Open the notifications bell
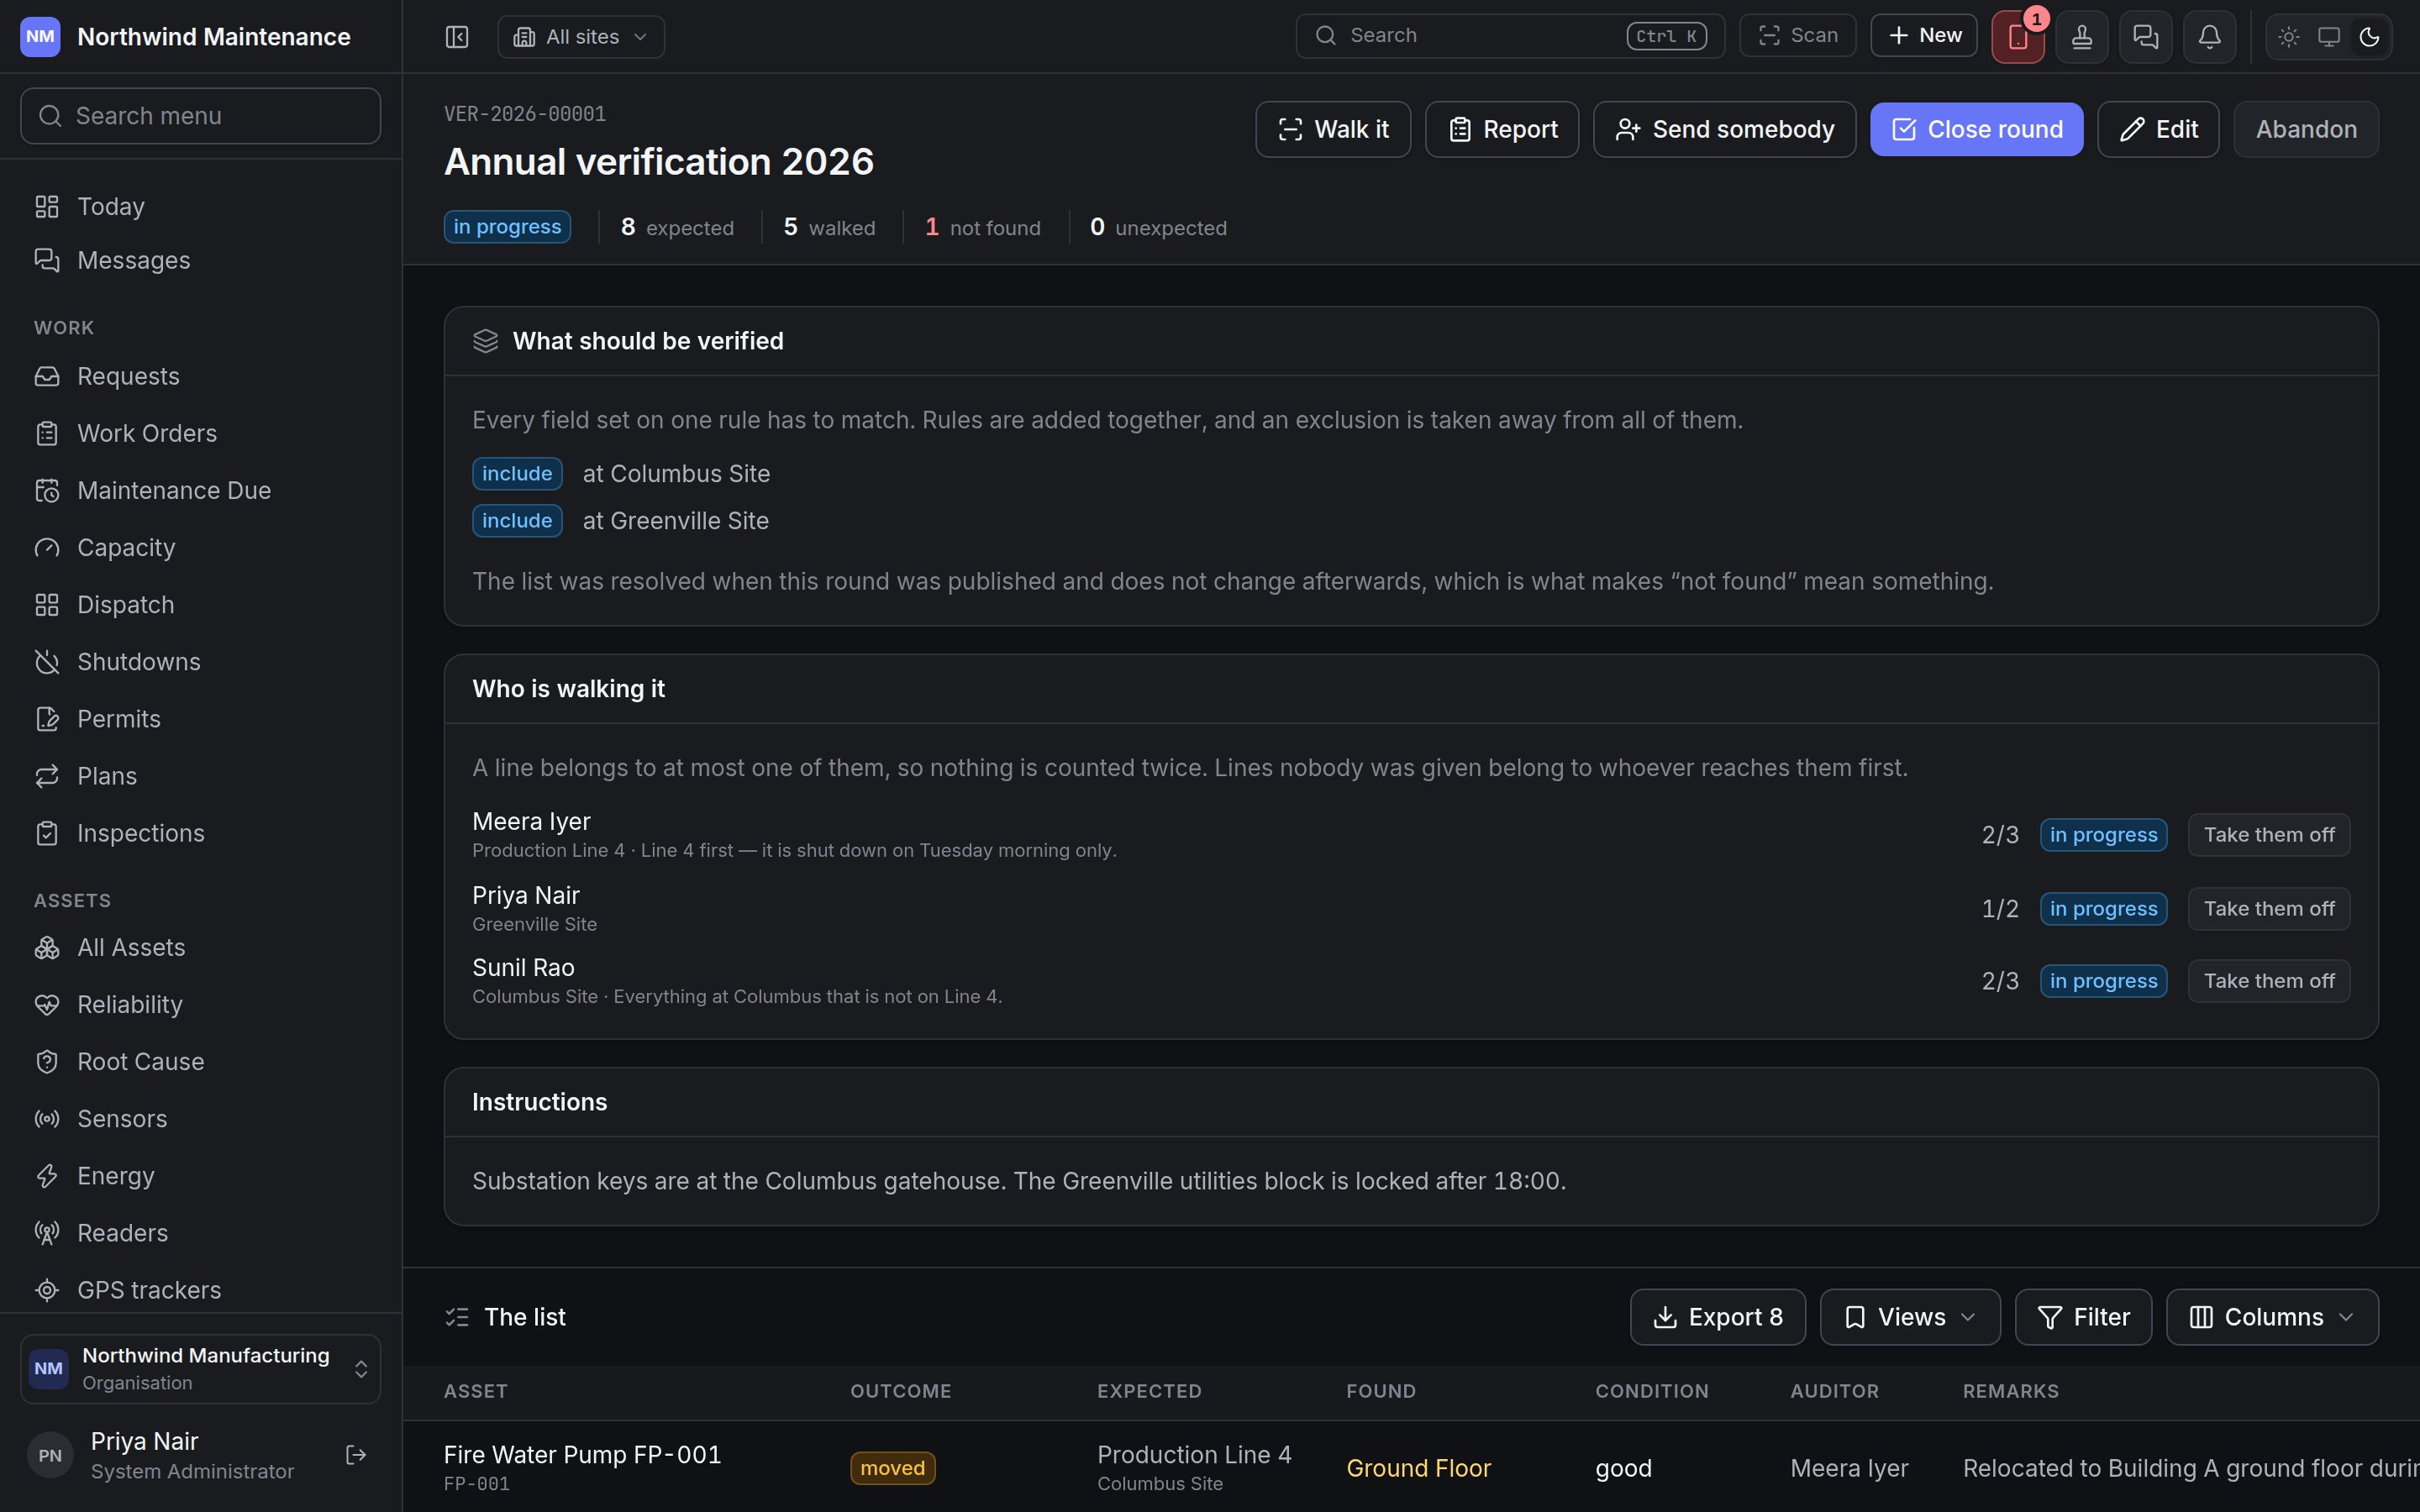The width and height of the screenshot is (2420, 1512). [x=2210, y=37]
